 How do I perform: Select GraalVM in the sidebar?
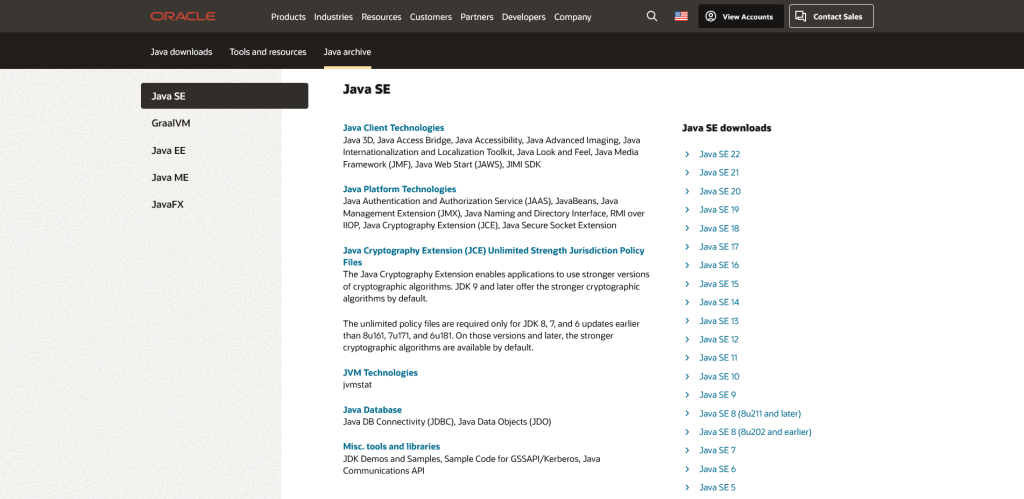click(x=171, y=123)
